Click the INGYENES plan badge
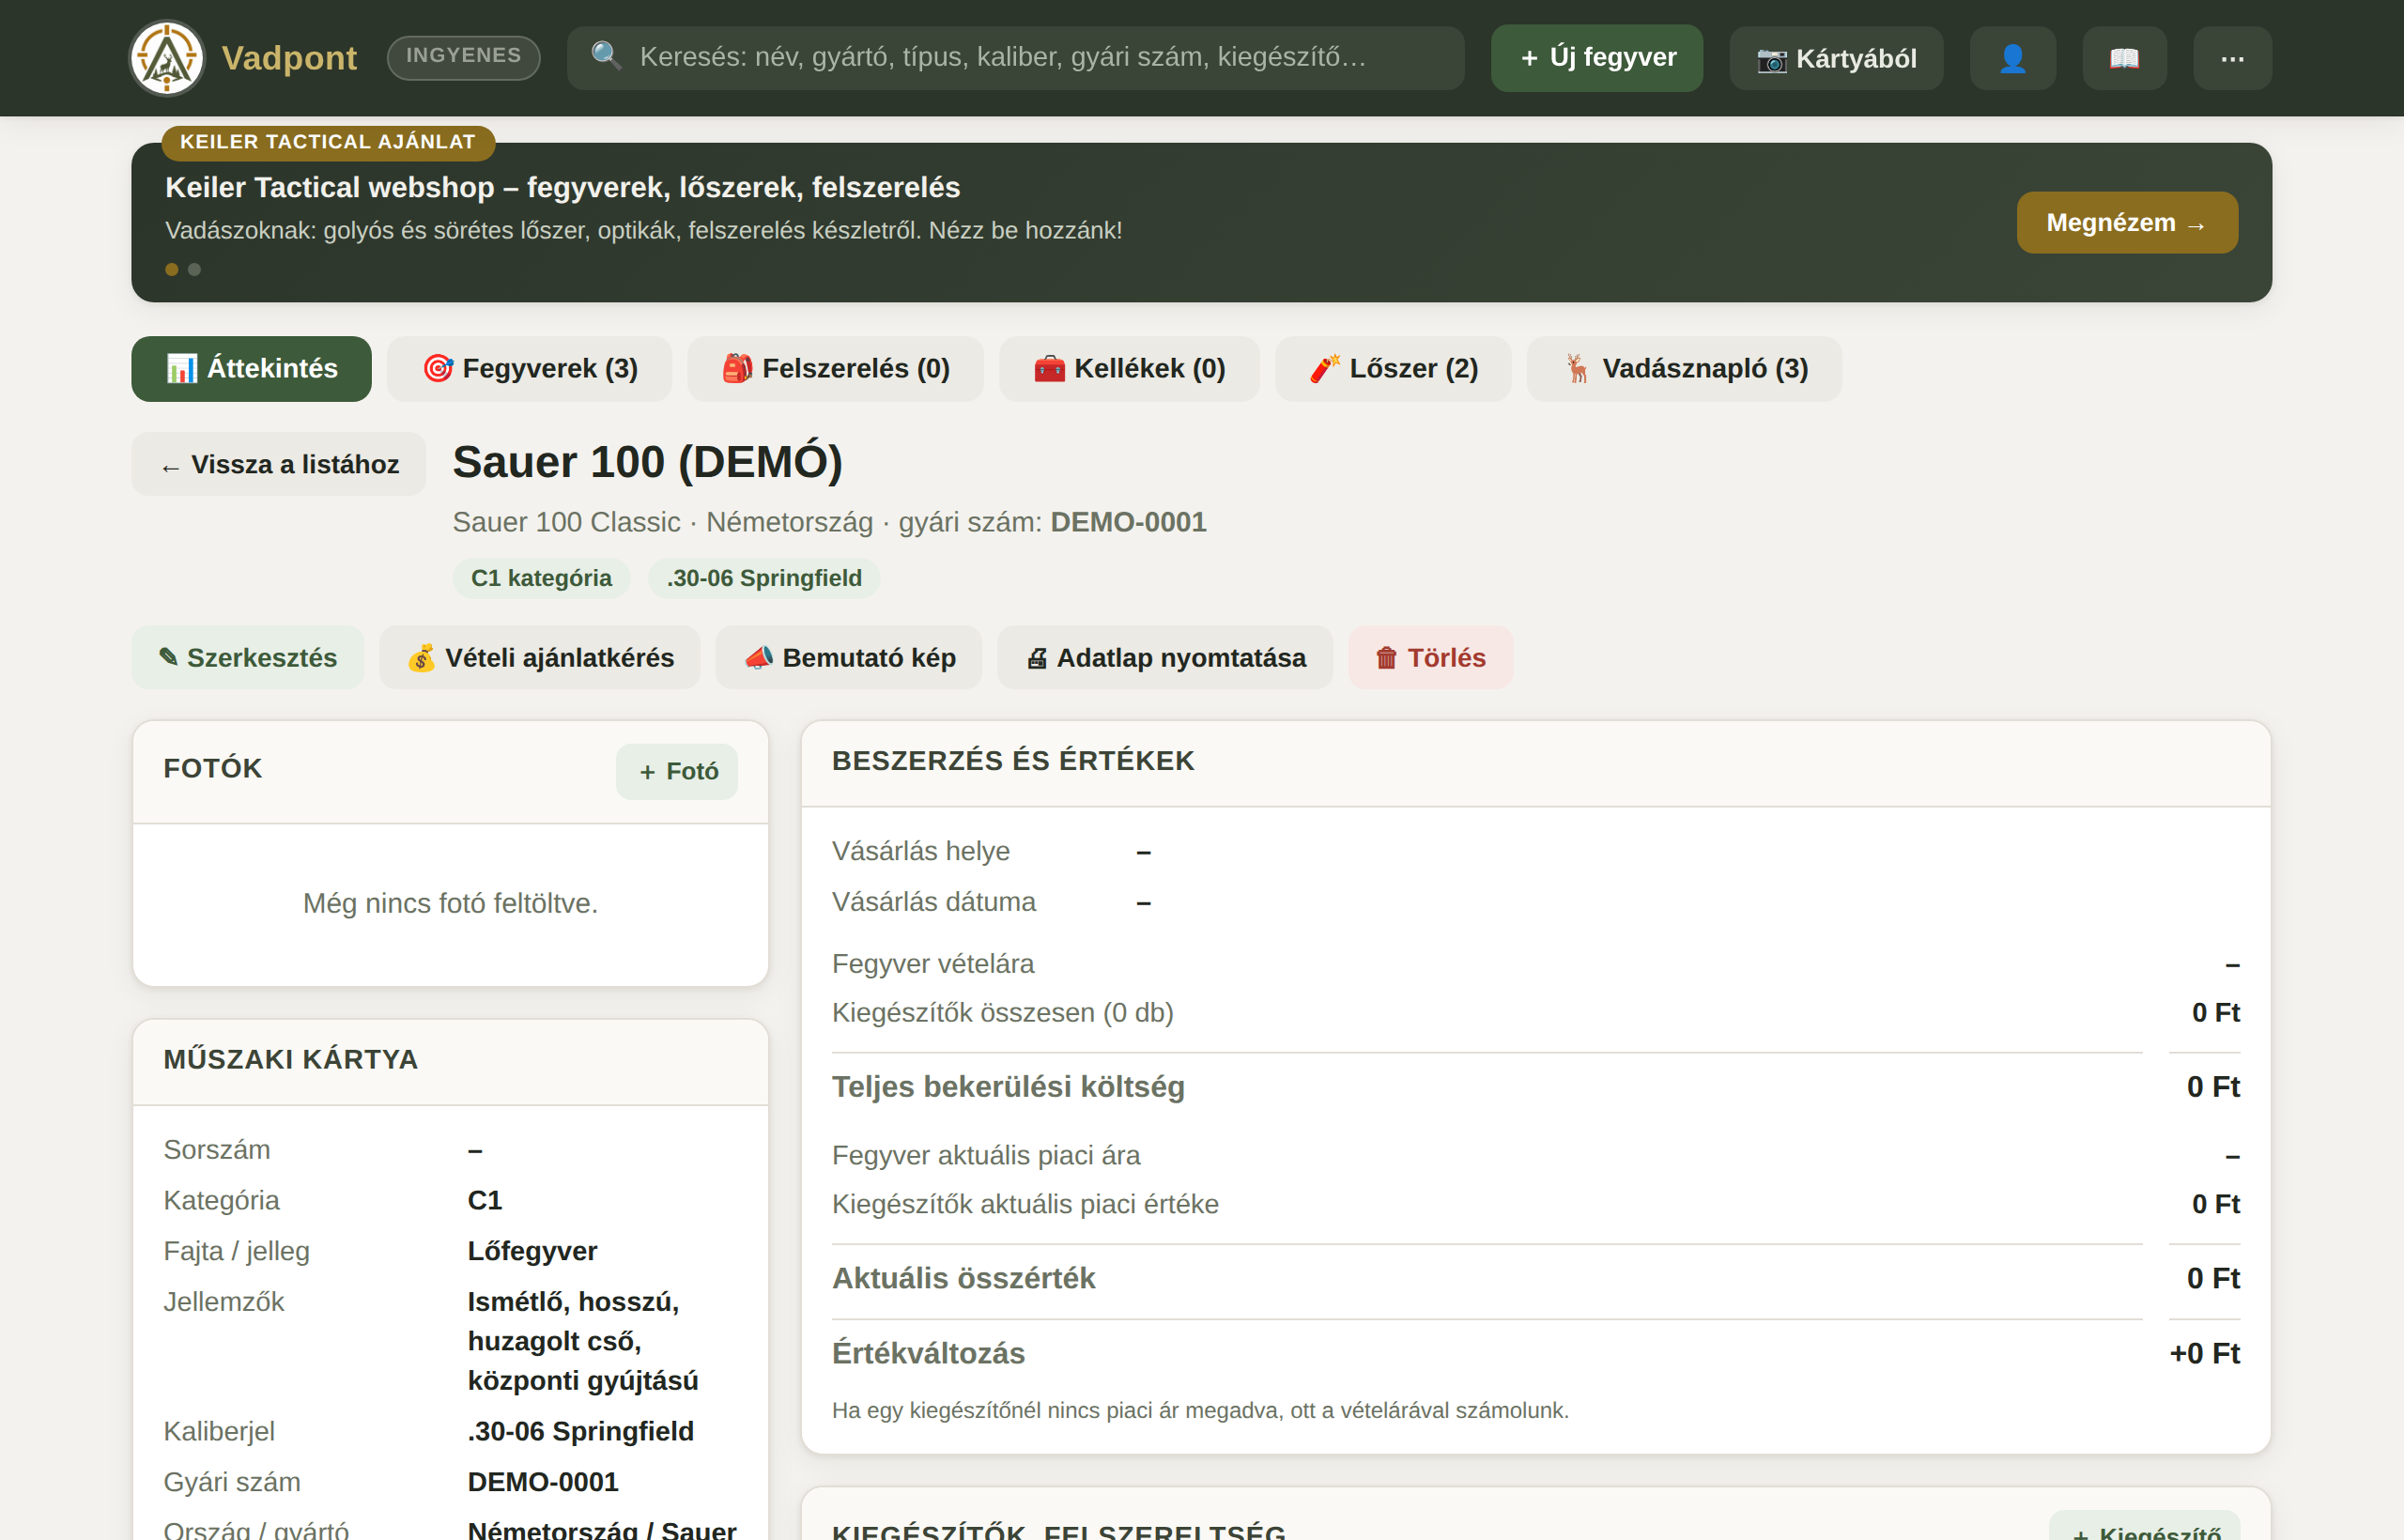 click(464, 57)
